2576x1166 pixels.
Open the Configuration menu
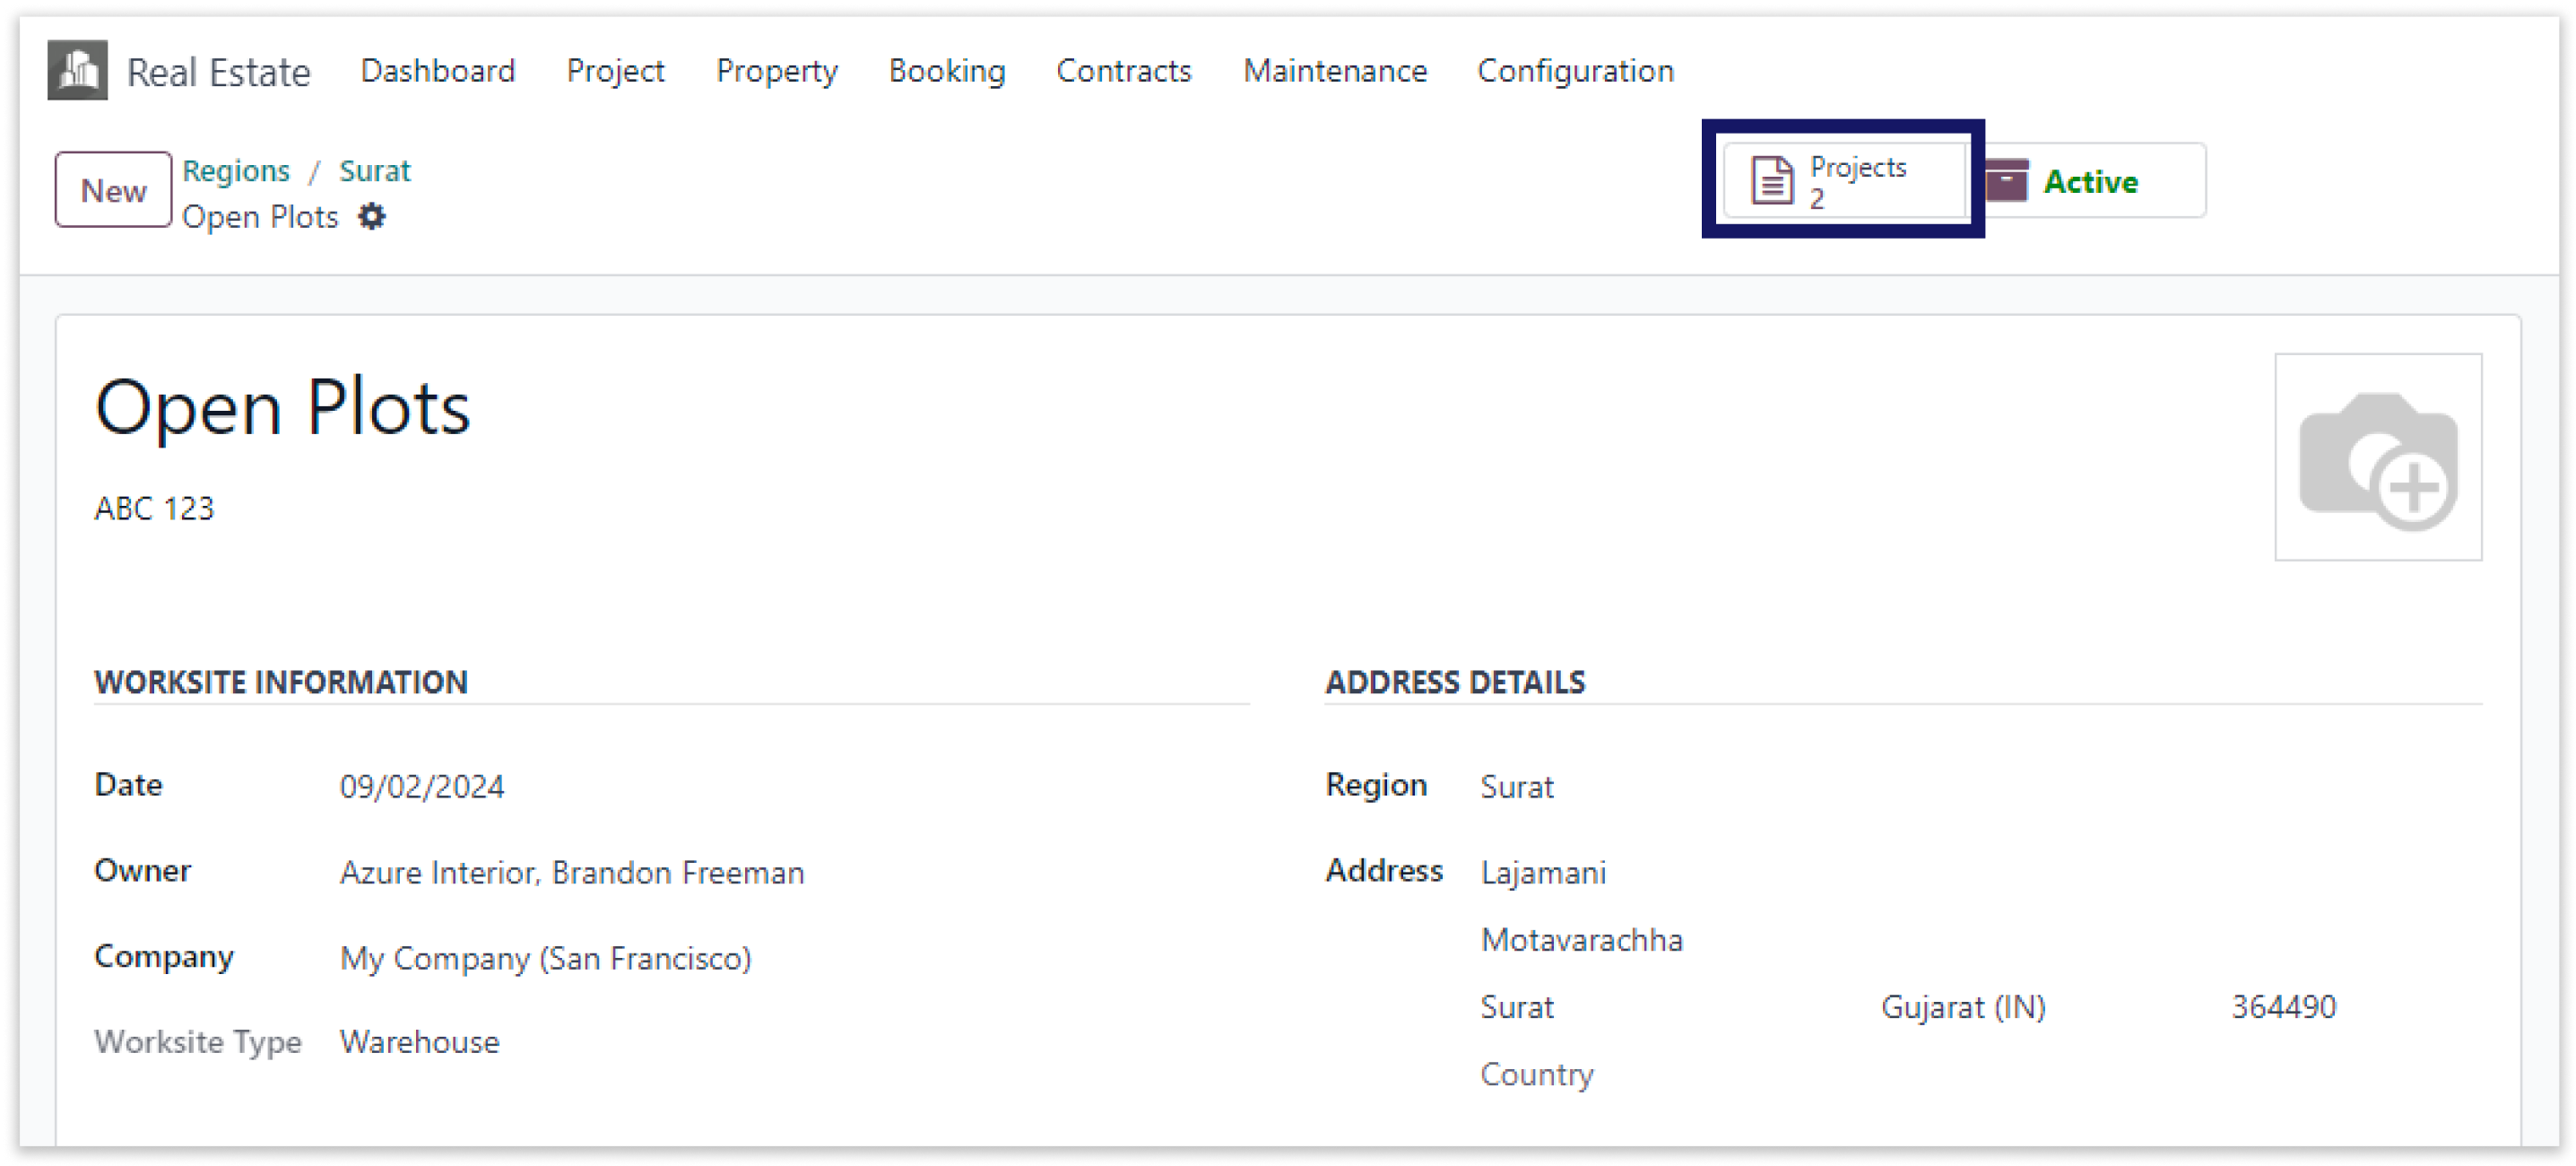point(1576,71)
